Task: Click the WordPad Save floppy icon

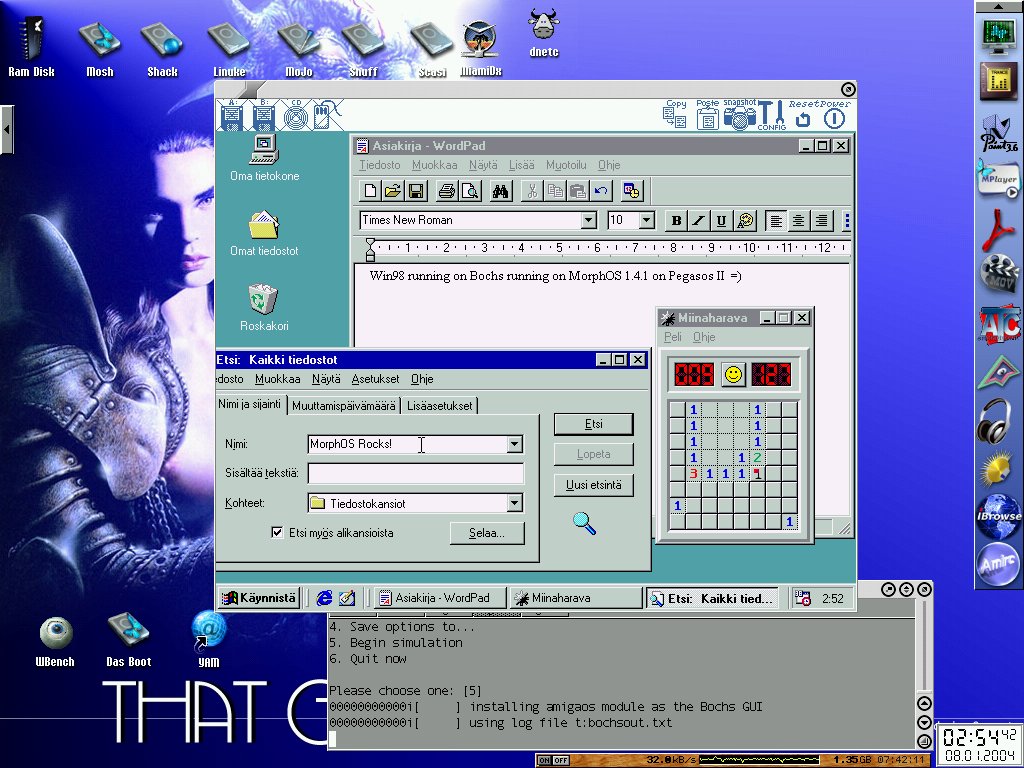Action: [415, 191]
